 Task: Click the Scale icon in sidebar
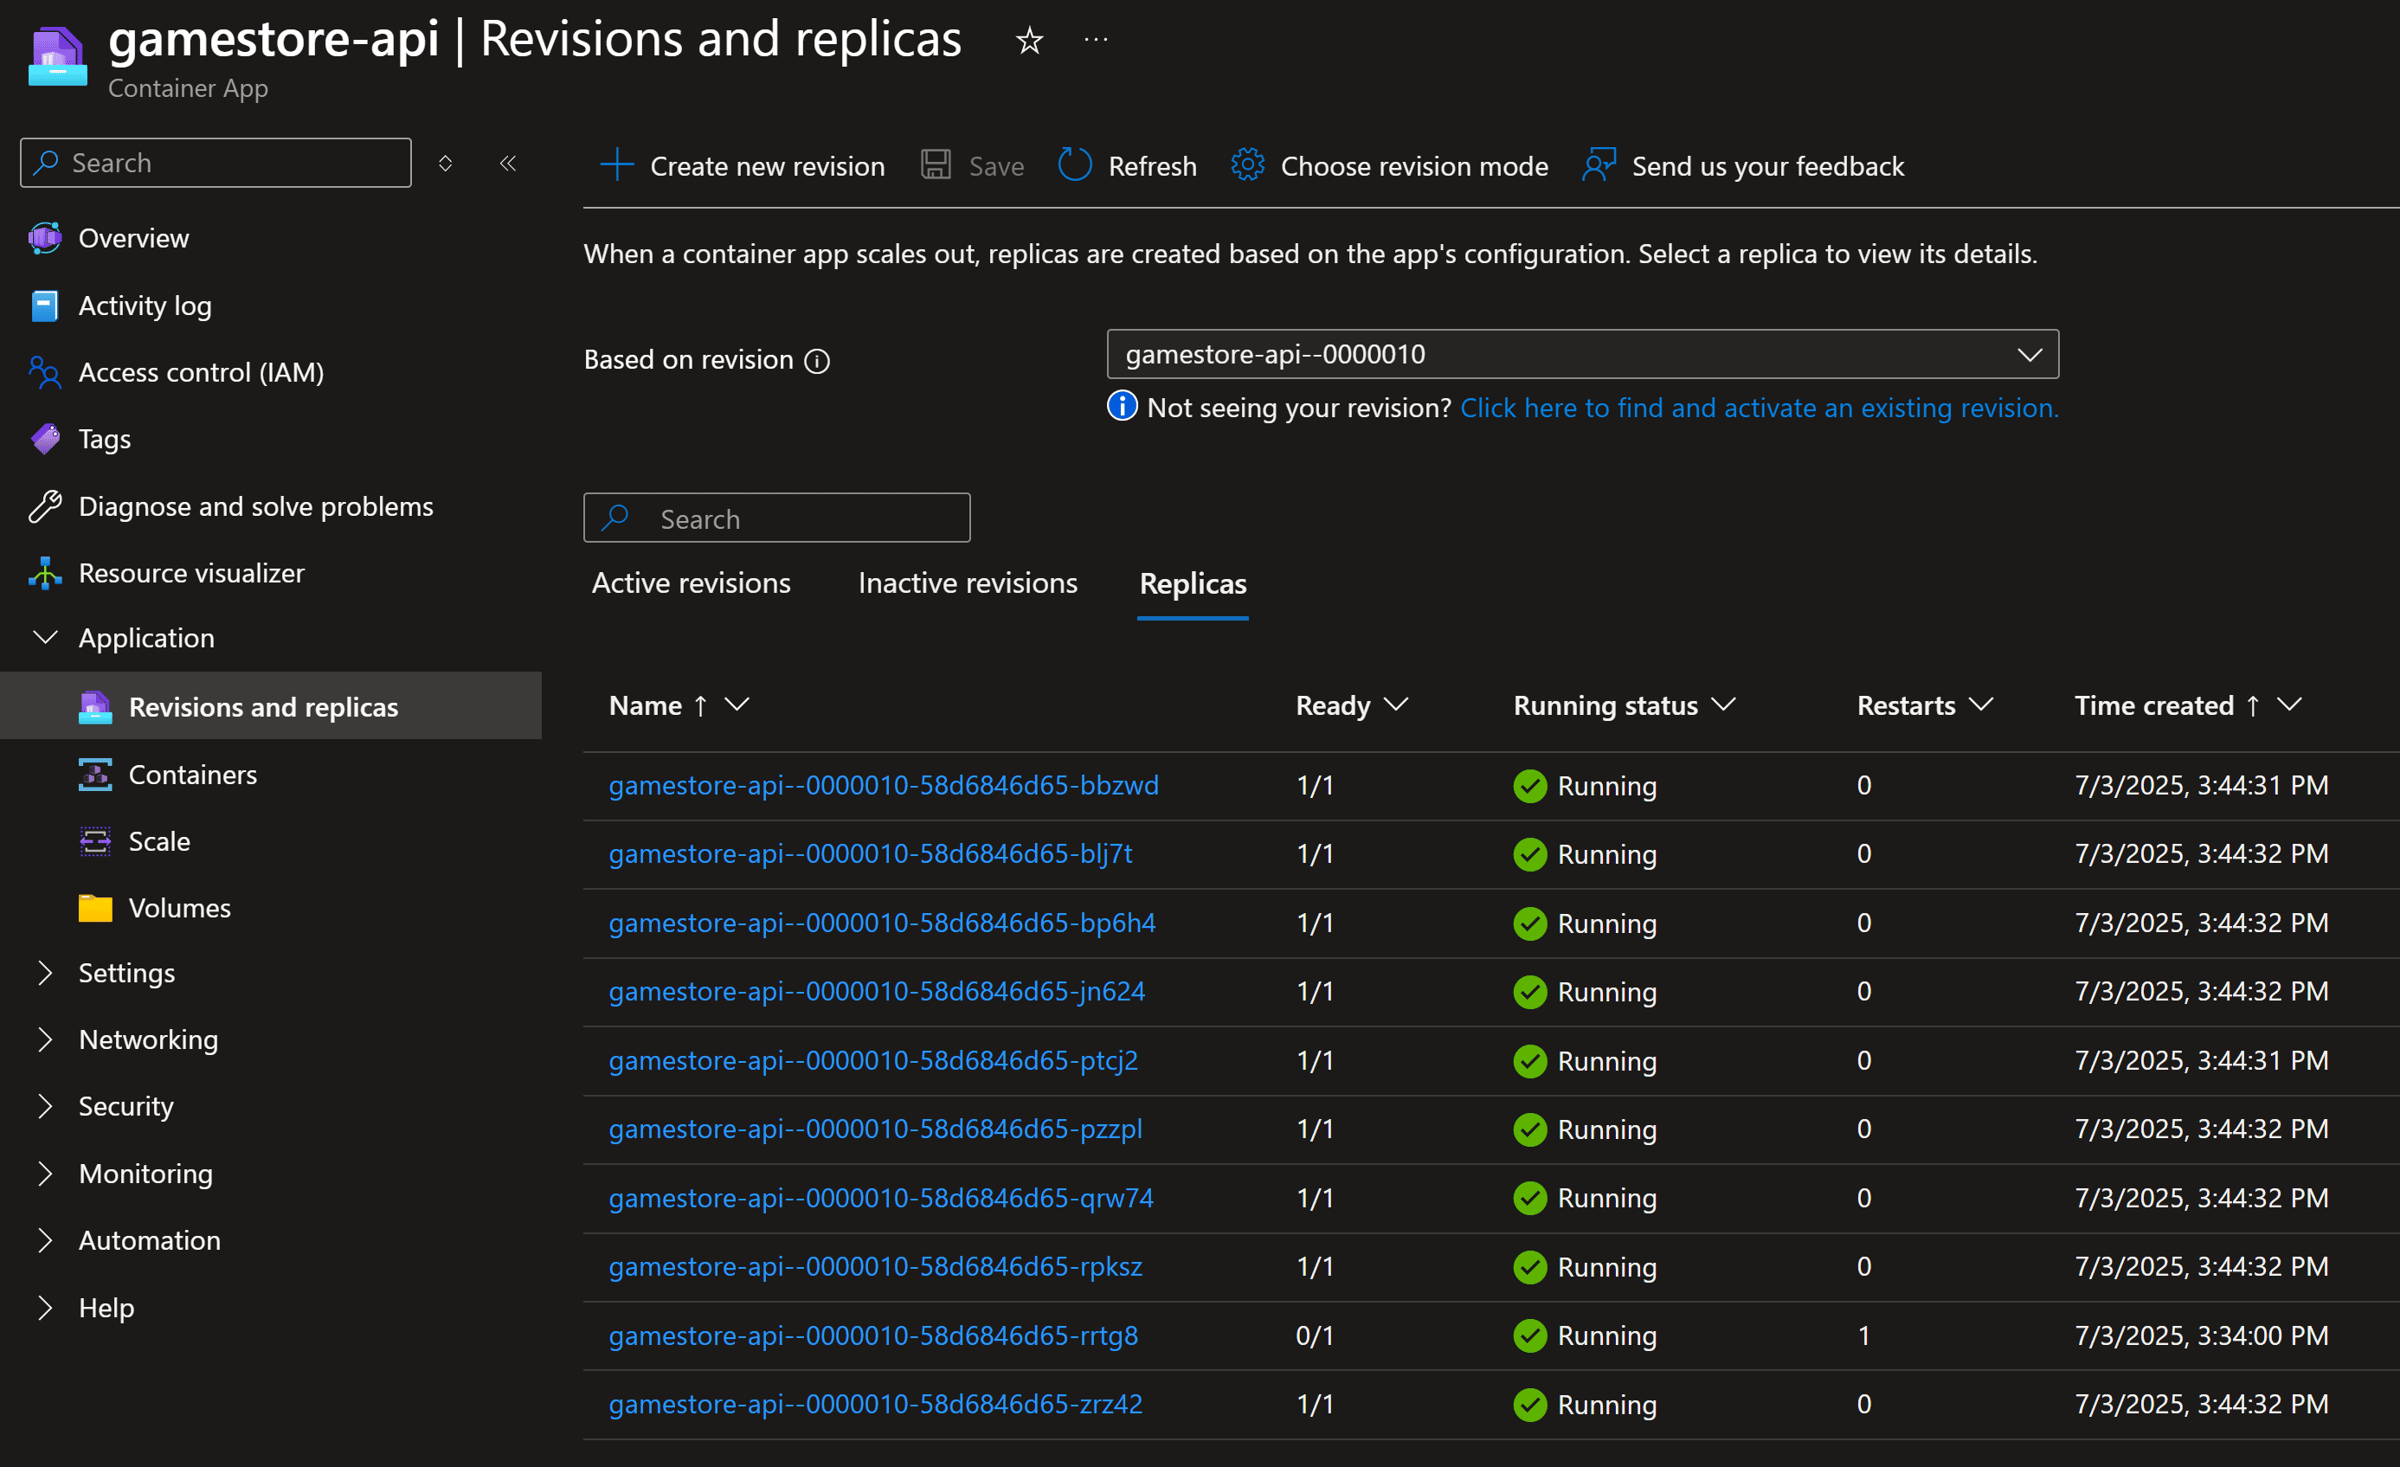(x=95, y=842)
